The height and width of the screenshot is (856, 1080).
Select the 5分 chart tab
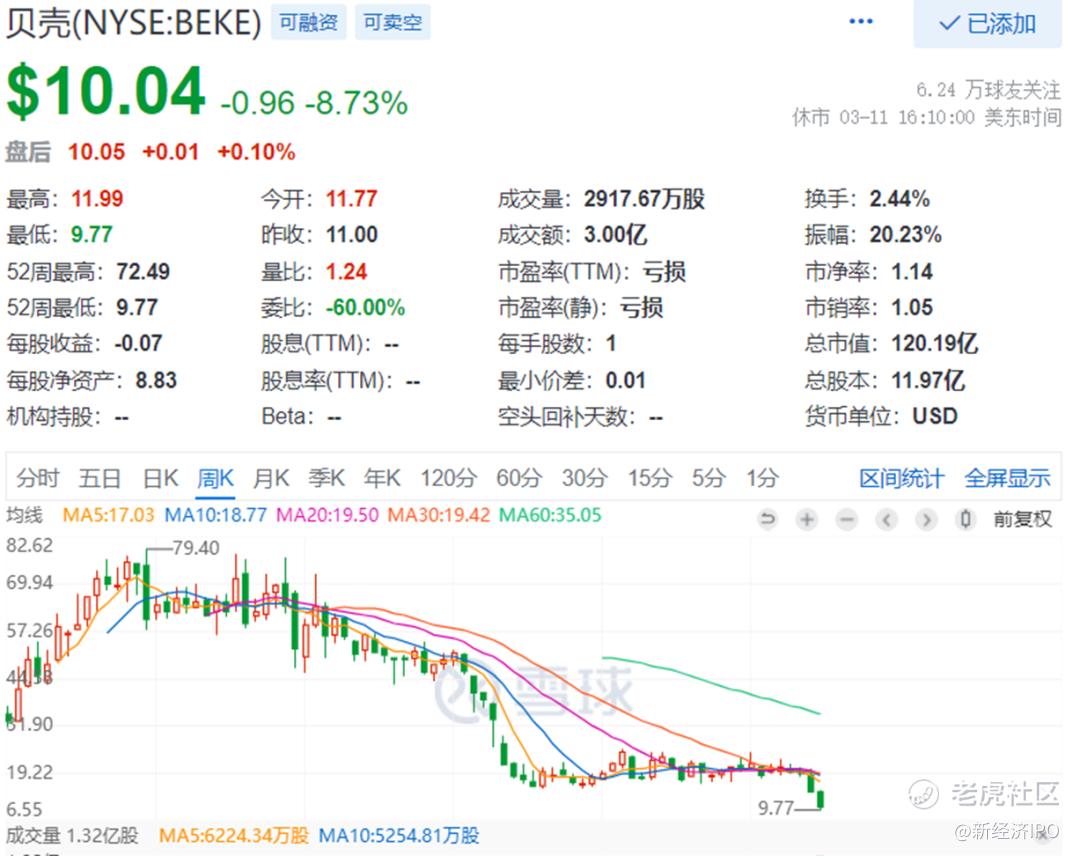tap(709, 478)
